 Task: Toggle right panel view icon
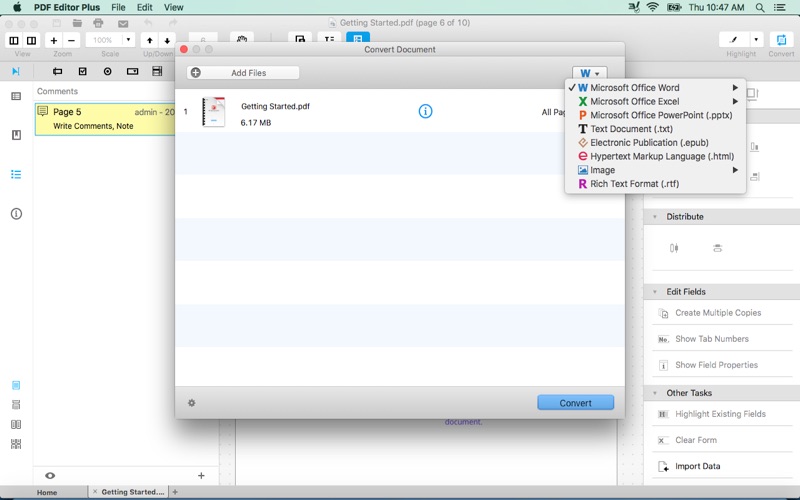[x=32, y=40]
